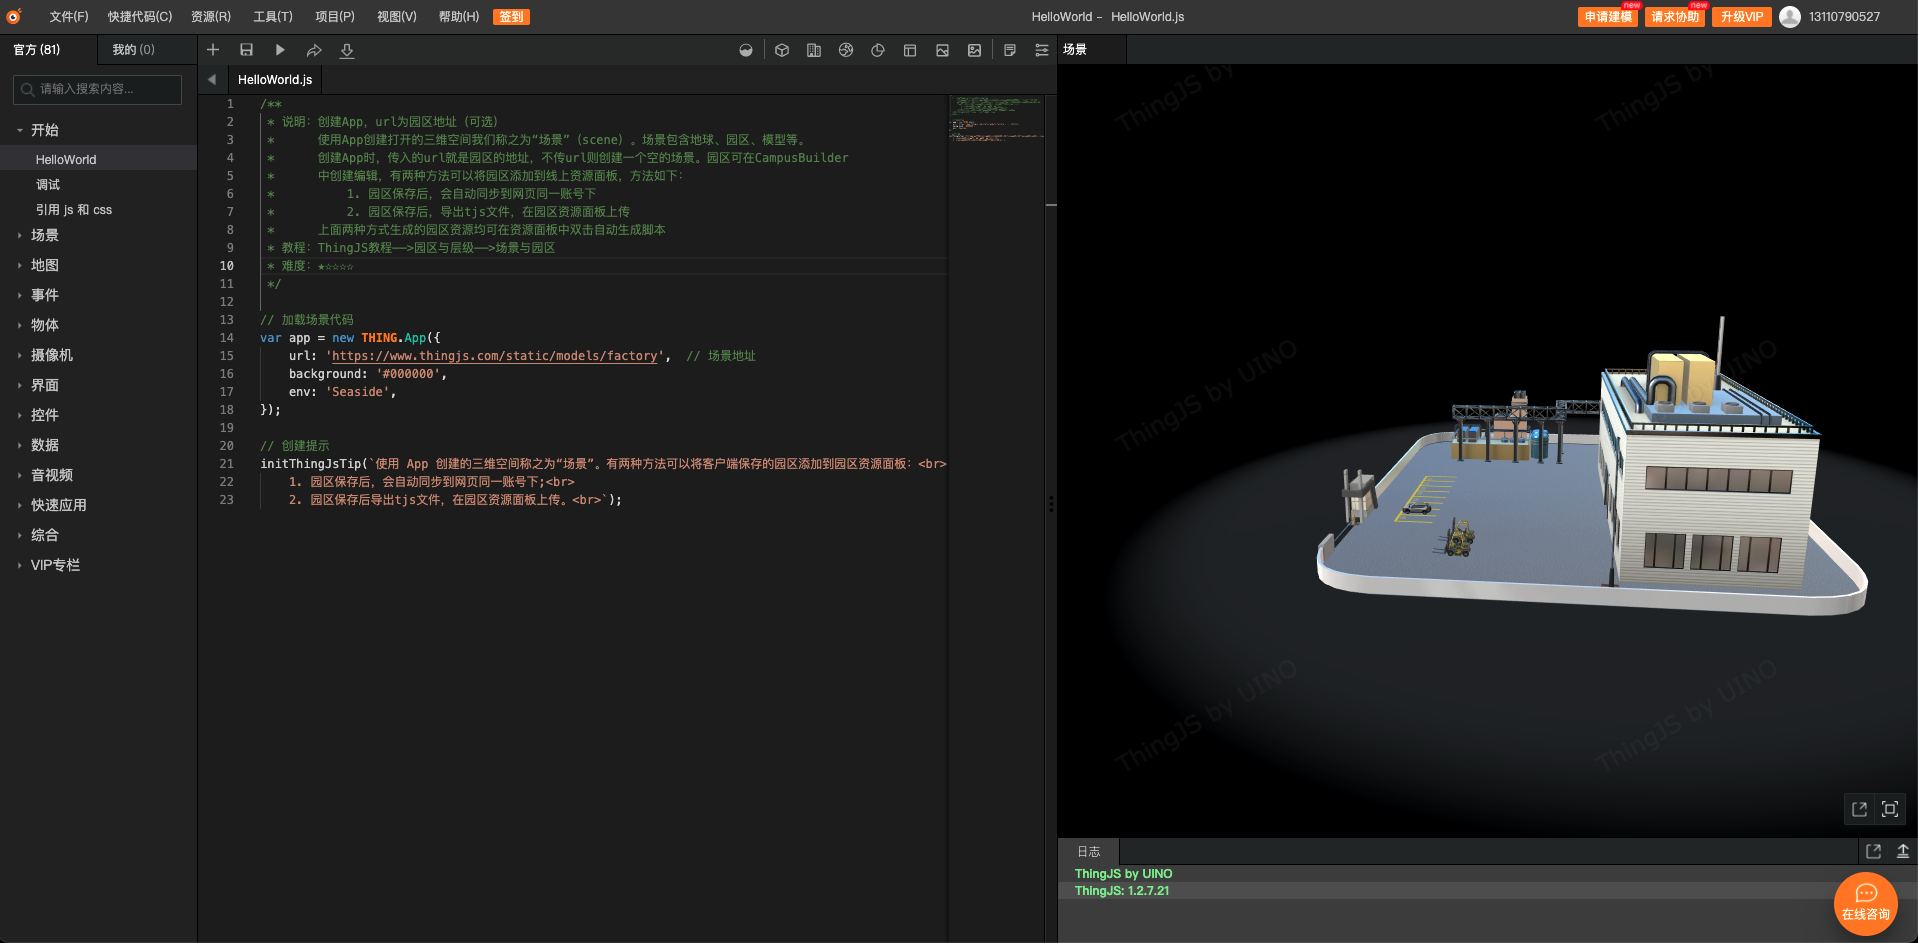This screenshot has width=1918, height=943.
Task: Click the search input field in sidebar
Action: click(x=97, y=89)
